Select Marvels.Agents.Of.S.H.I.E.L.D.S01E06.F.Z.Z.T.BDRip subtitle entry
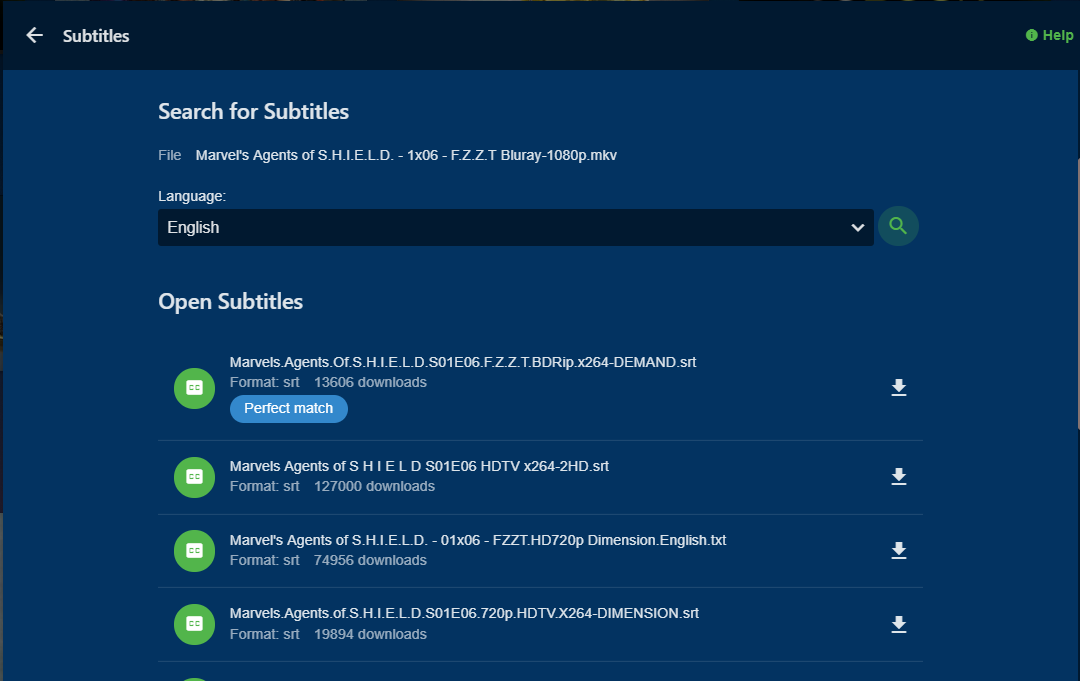1080x681 pixels. tap(462, 362)
